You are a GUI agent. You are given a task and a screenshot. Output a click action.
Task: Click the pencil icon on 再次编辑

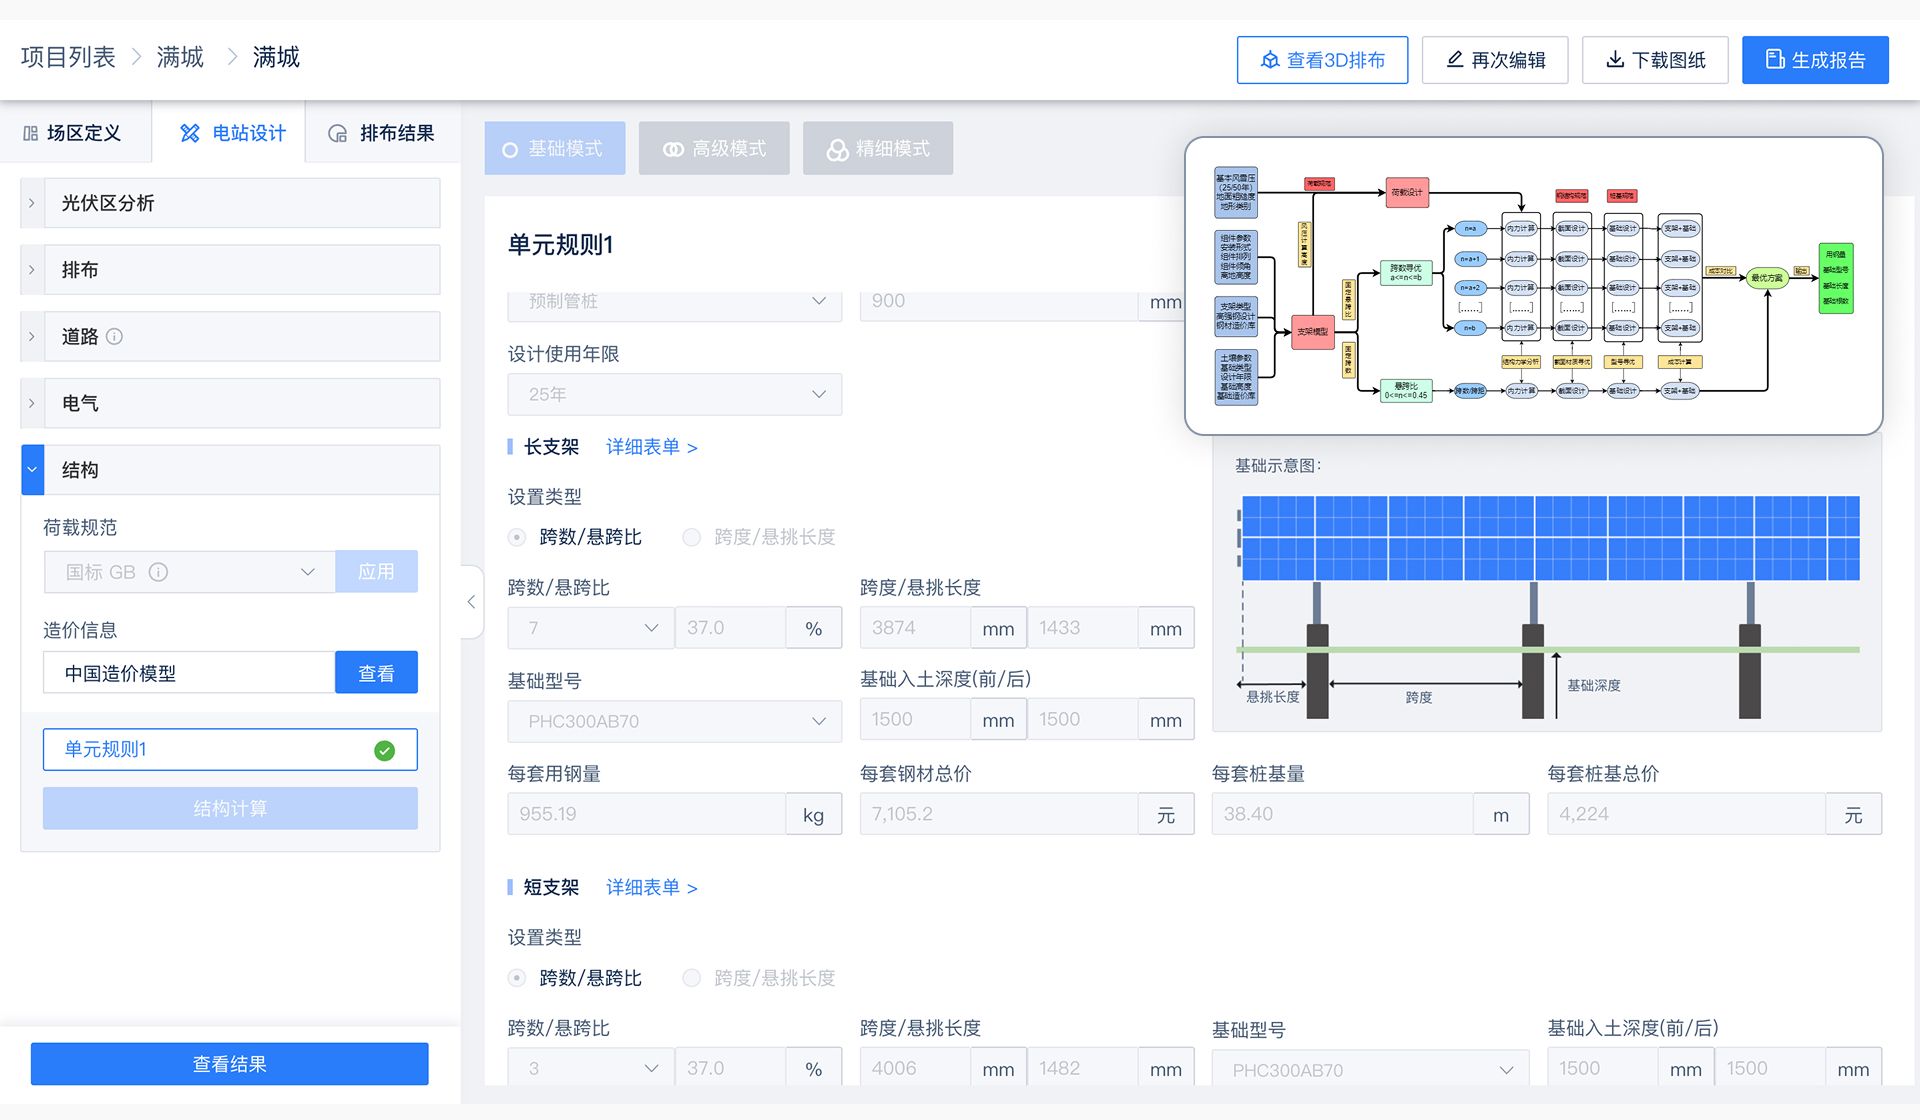click(x=1455, y=60)
